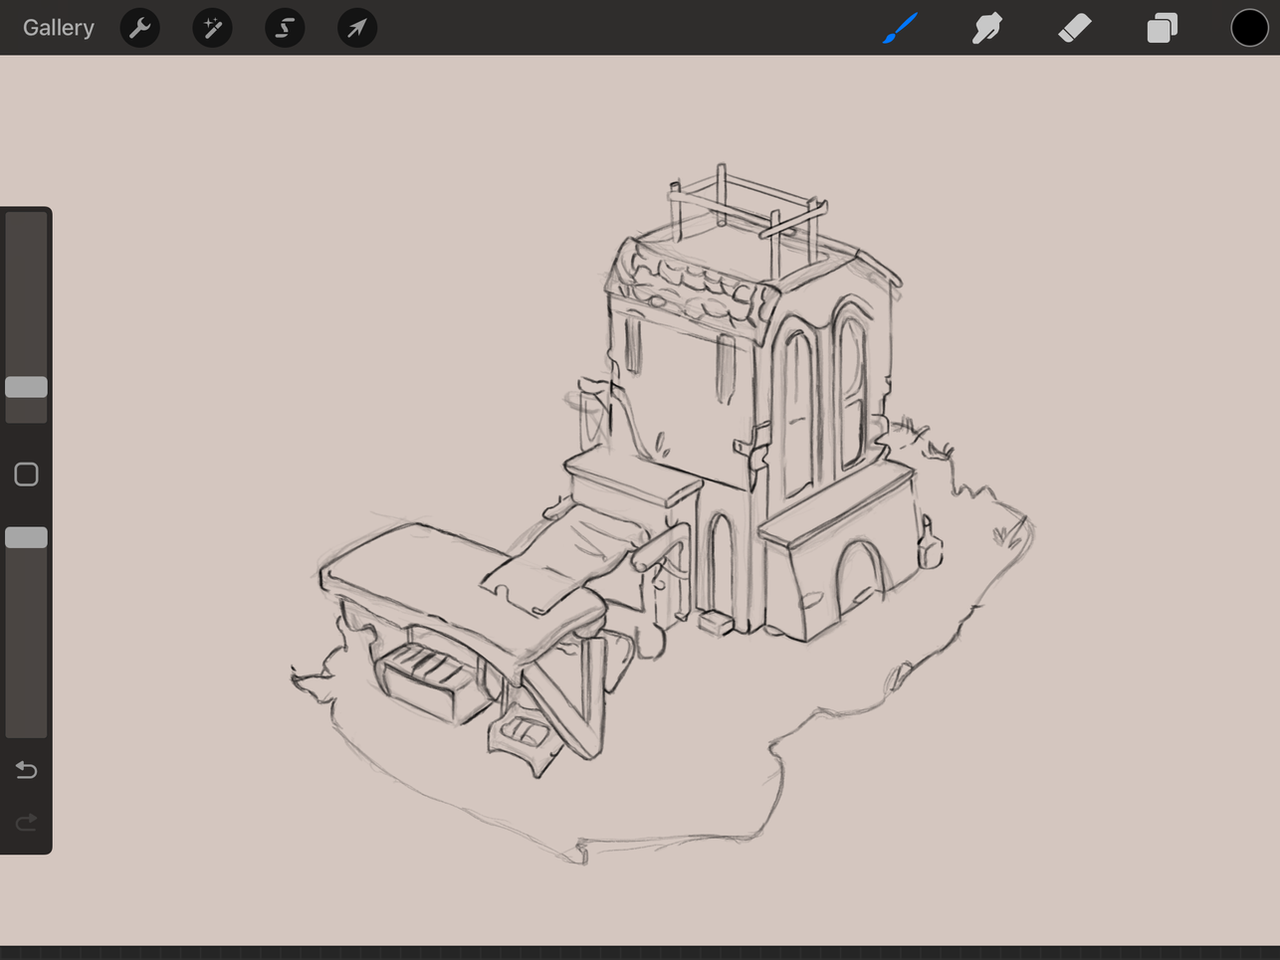
Task: Select the Smudge tool
Action: point(987,28)
